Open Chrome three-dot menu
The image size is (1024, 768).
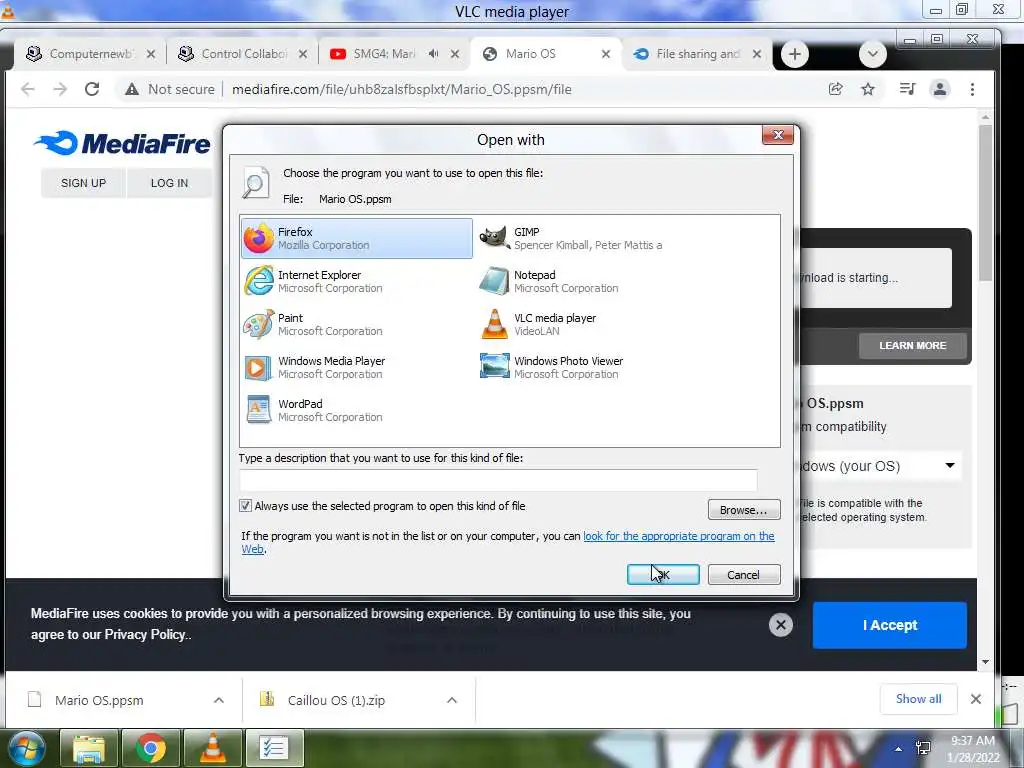972,89
